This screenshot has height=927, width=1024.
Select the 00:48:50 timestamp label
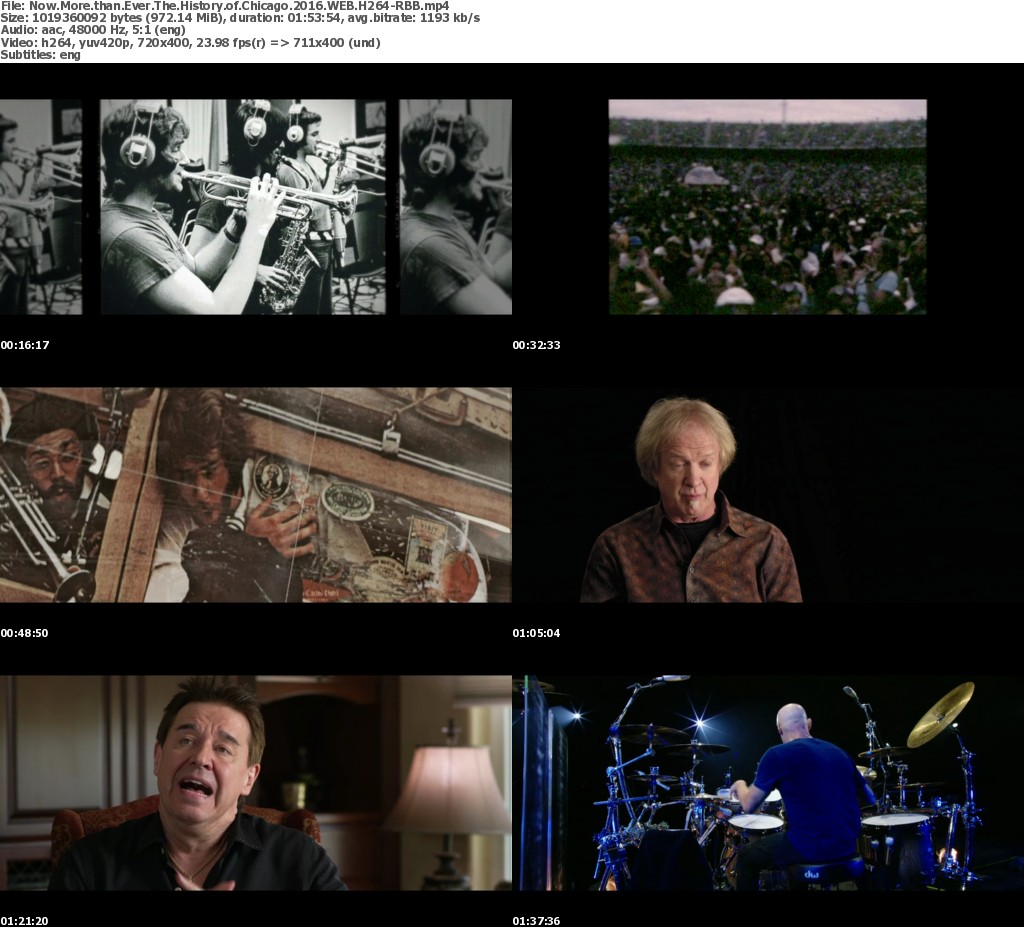point(25,633)
